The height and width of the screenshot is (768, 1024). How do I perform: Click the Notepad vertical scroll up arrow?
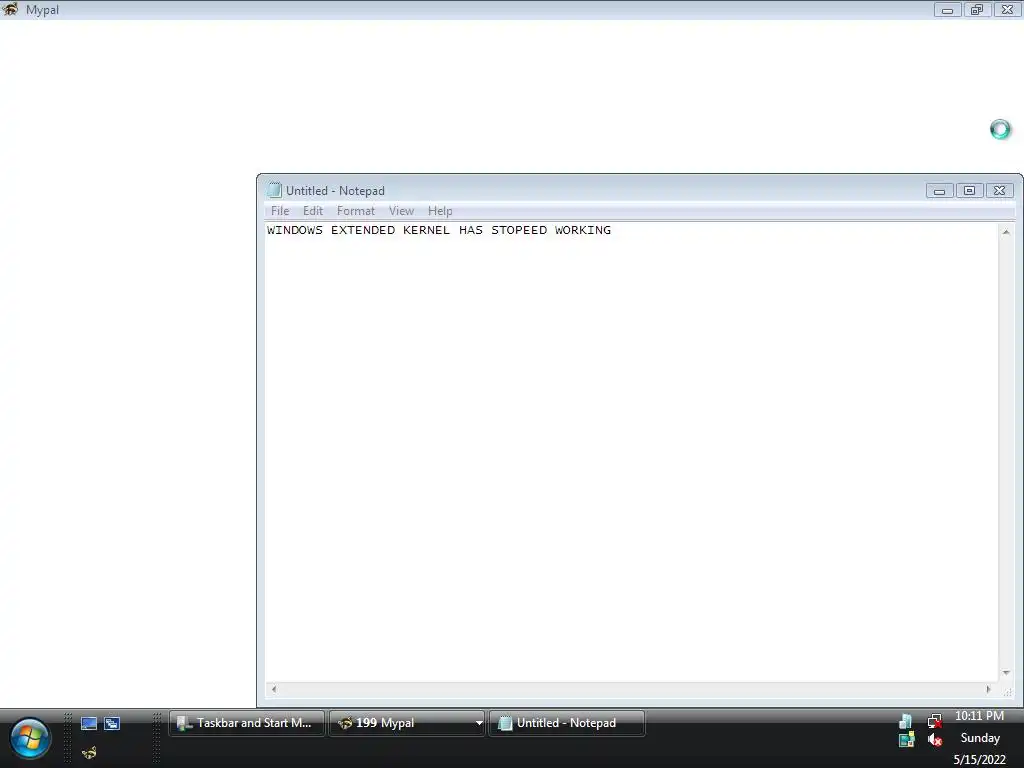pos(1006,232)
